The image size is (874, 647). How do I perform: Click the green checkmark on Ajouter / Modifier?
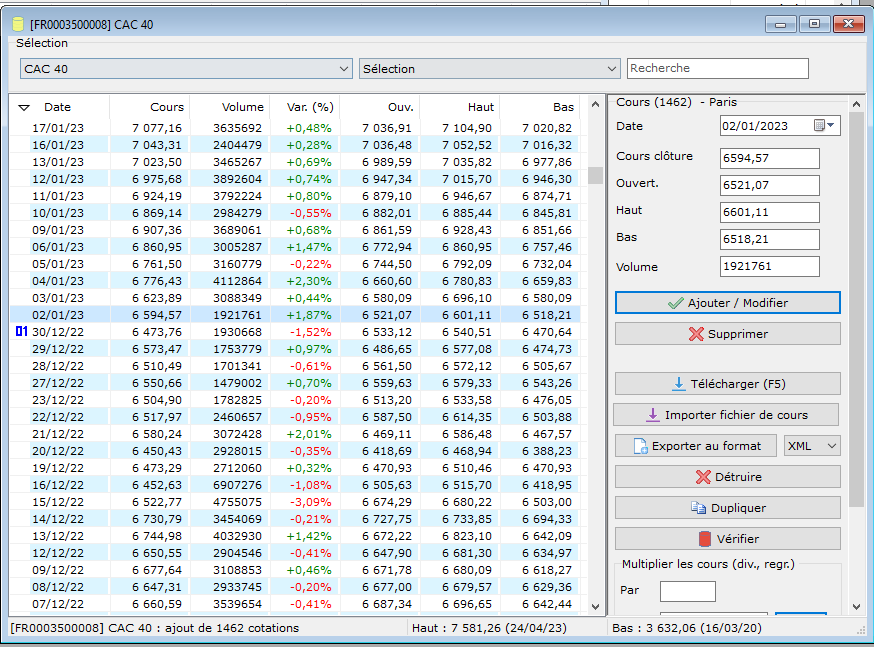(676, 303)
